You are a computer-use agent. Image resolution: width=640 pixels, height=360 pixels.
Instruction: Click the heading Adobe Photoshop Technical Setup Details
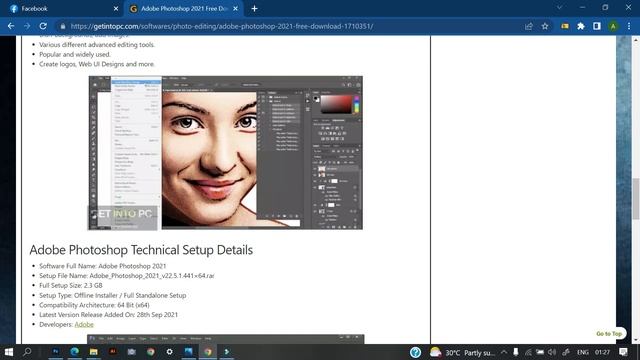[x=141, y=250]
